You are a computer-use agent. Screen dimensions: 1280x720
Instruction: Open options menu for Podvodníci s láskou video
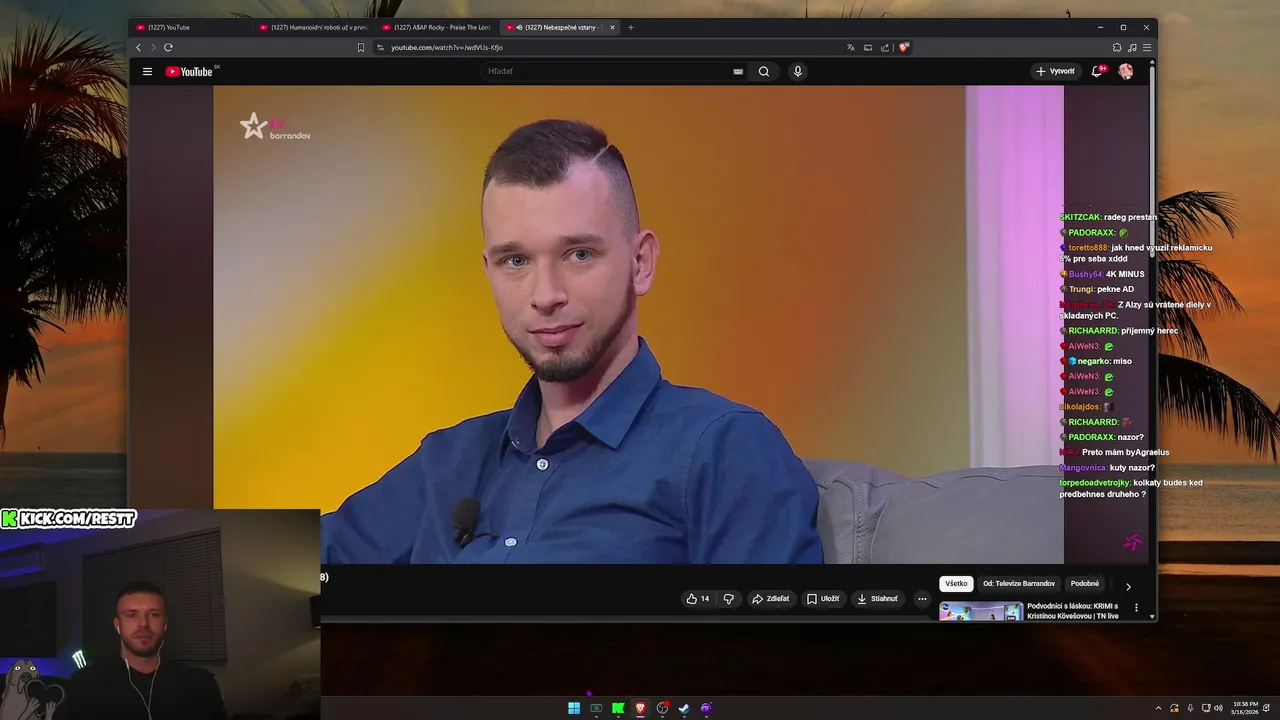tap(1136, 607)
